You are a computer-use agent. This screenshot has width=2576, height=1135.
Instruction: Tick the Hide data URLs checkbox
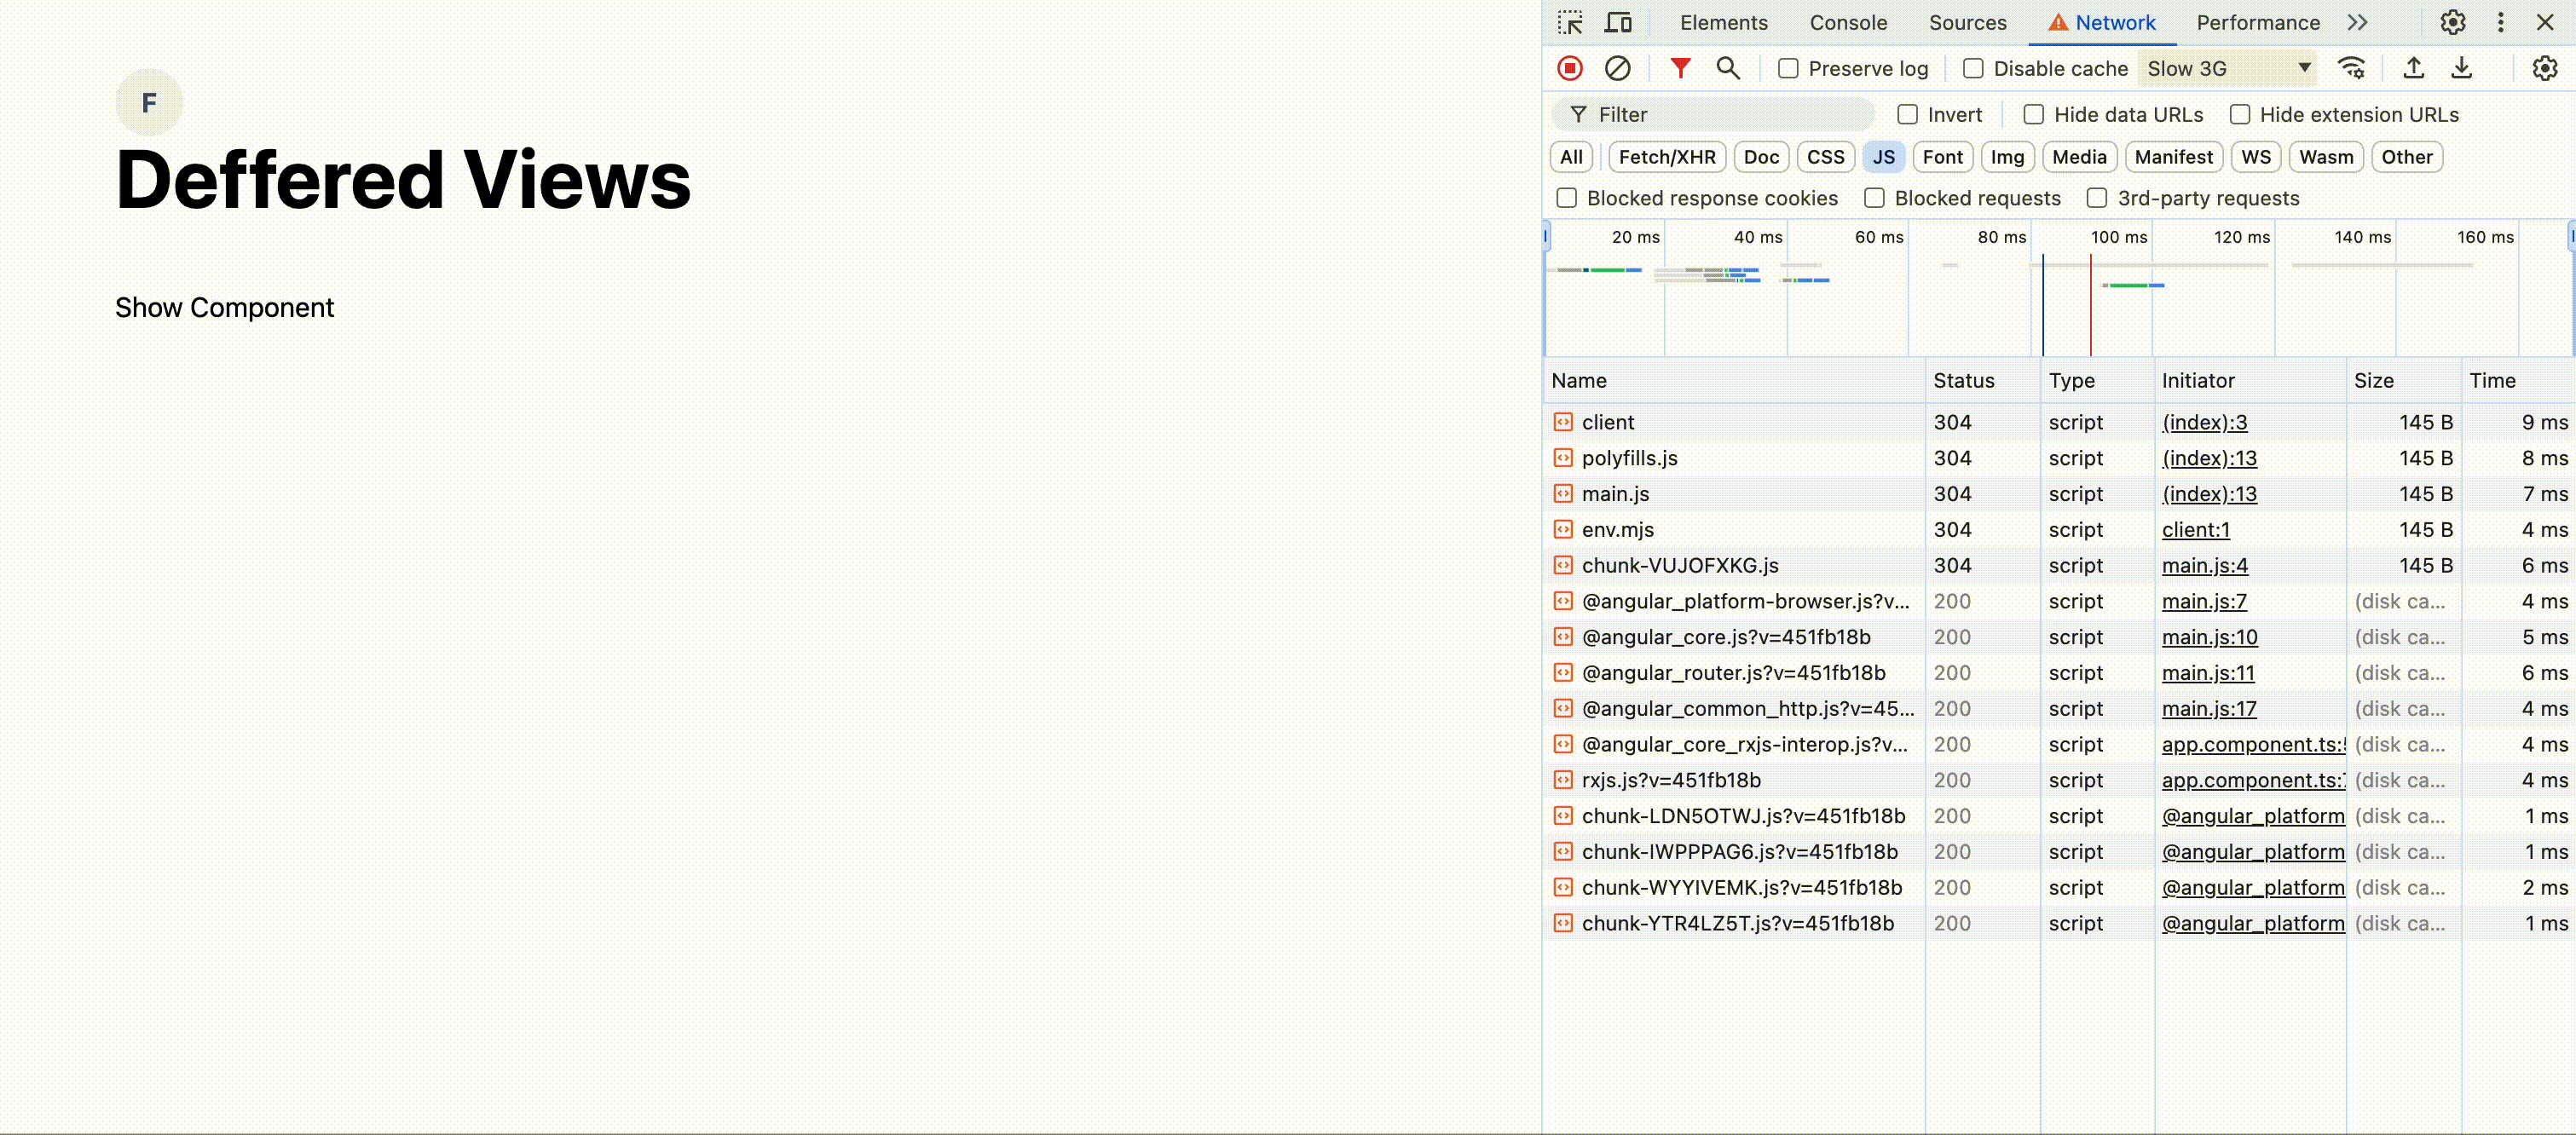tap(2034, 114)
